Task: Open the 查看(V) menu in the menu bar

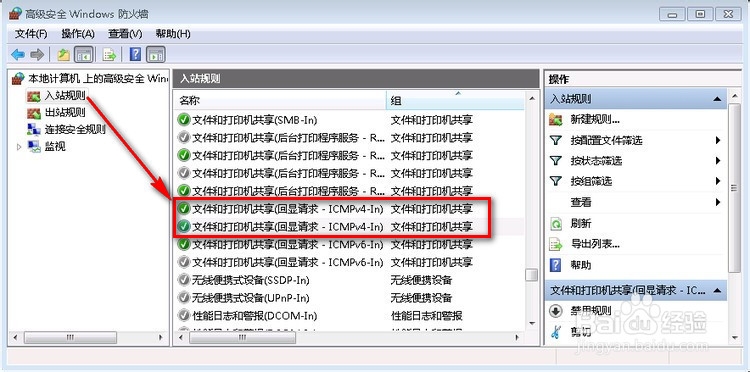Action: click(x=125, y=34)
